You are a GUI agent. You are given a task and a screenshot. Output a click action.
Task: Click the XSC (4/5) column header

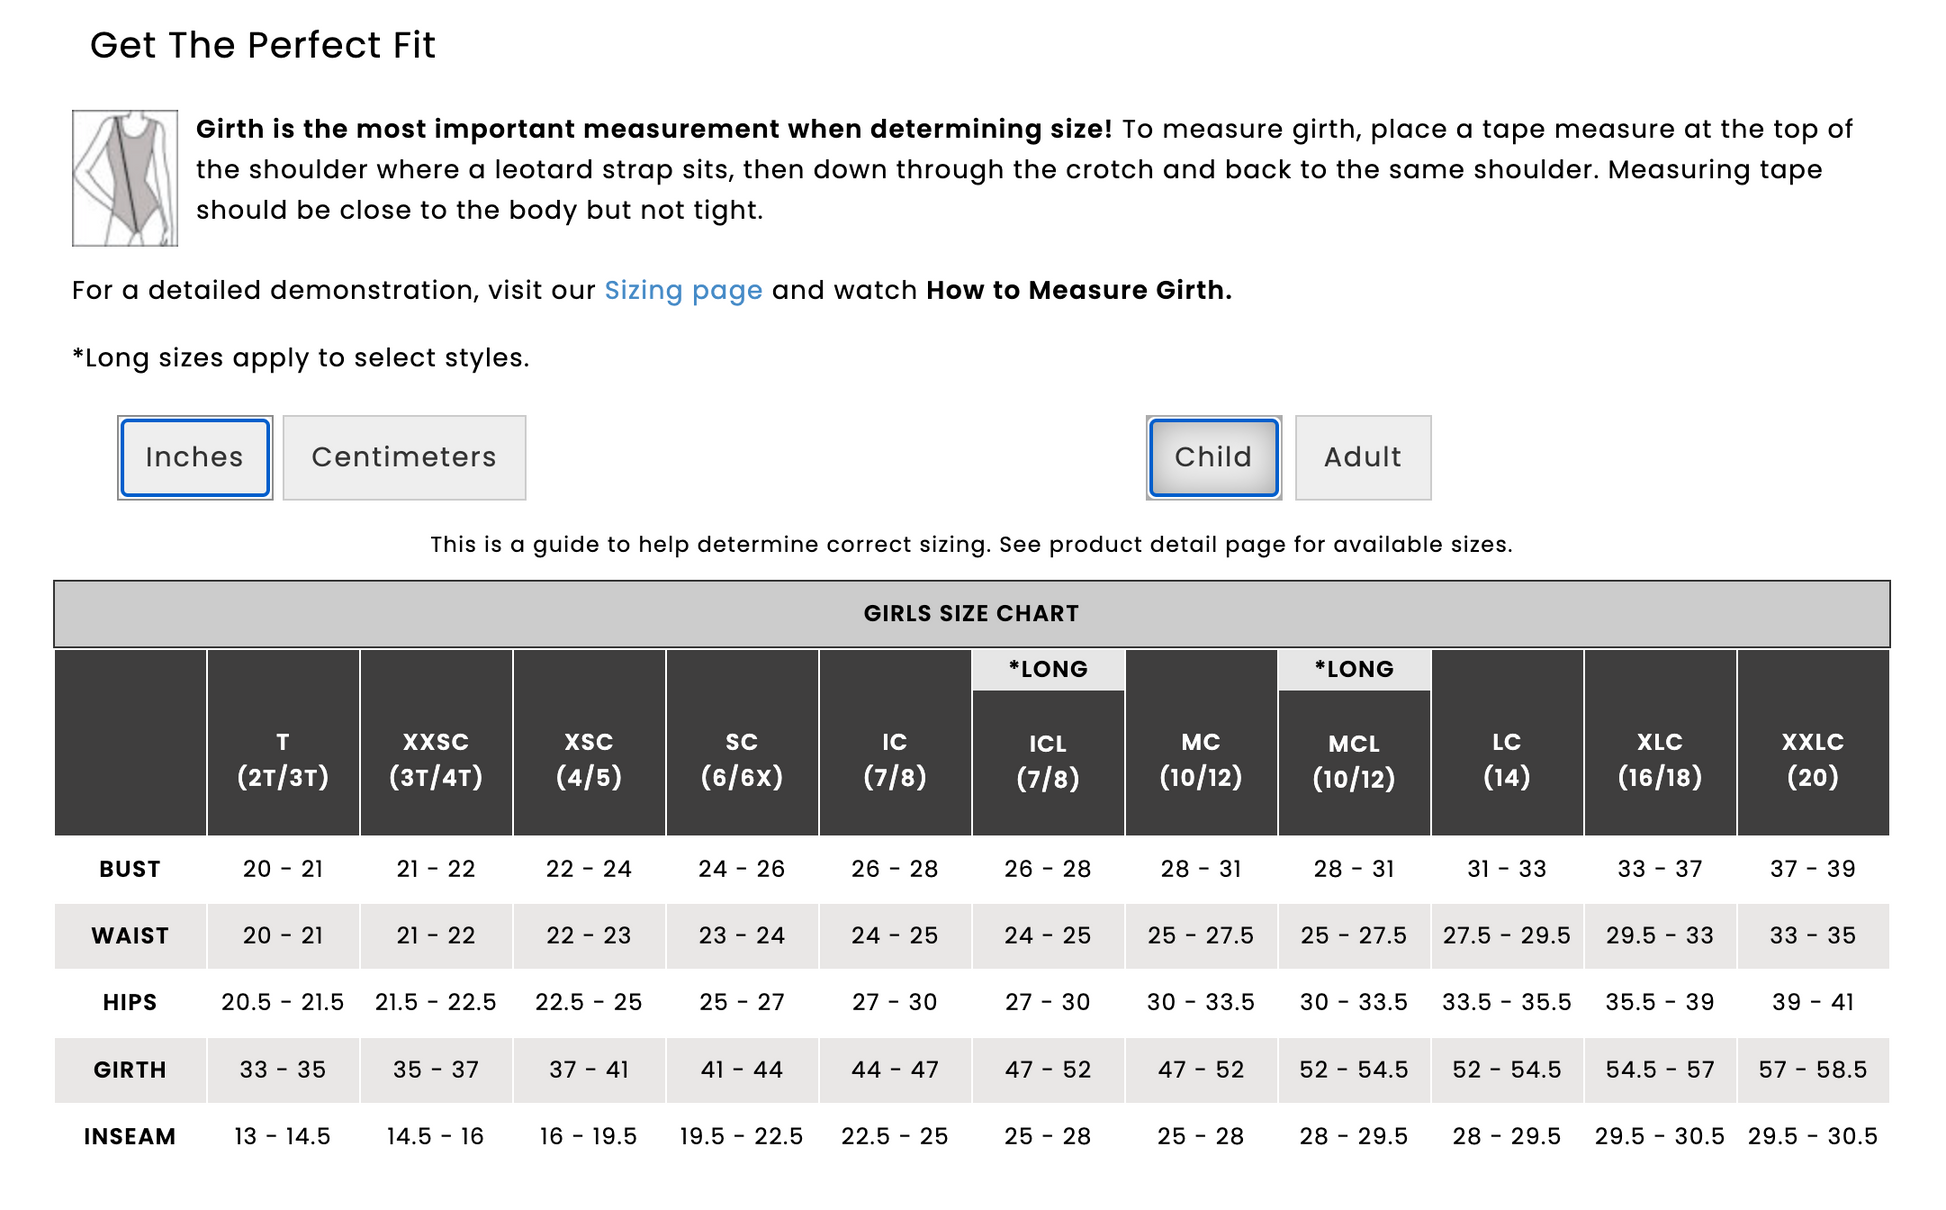[x=589, y=760]
